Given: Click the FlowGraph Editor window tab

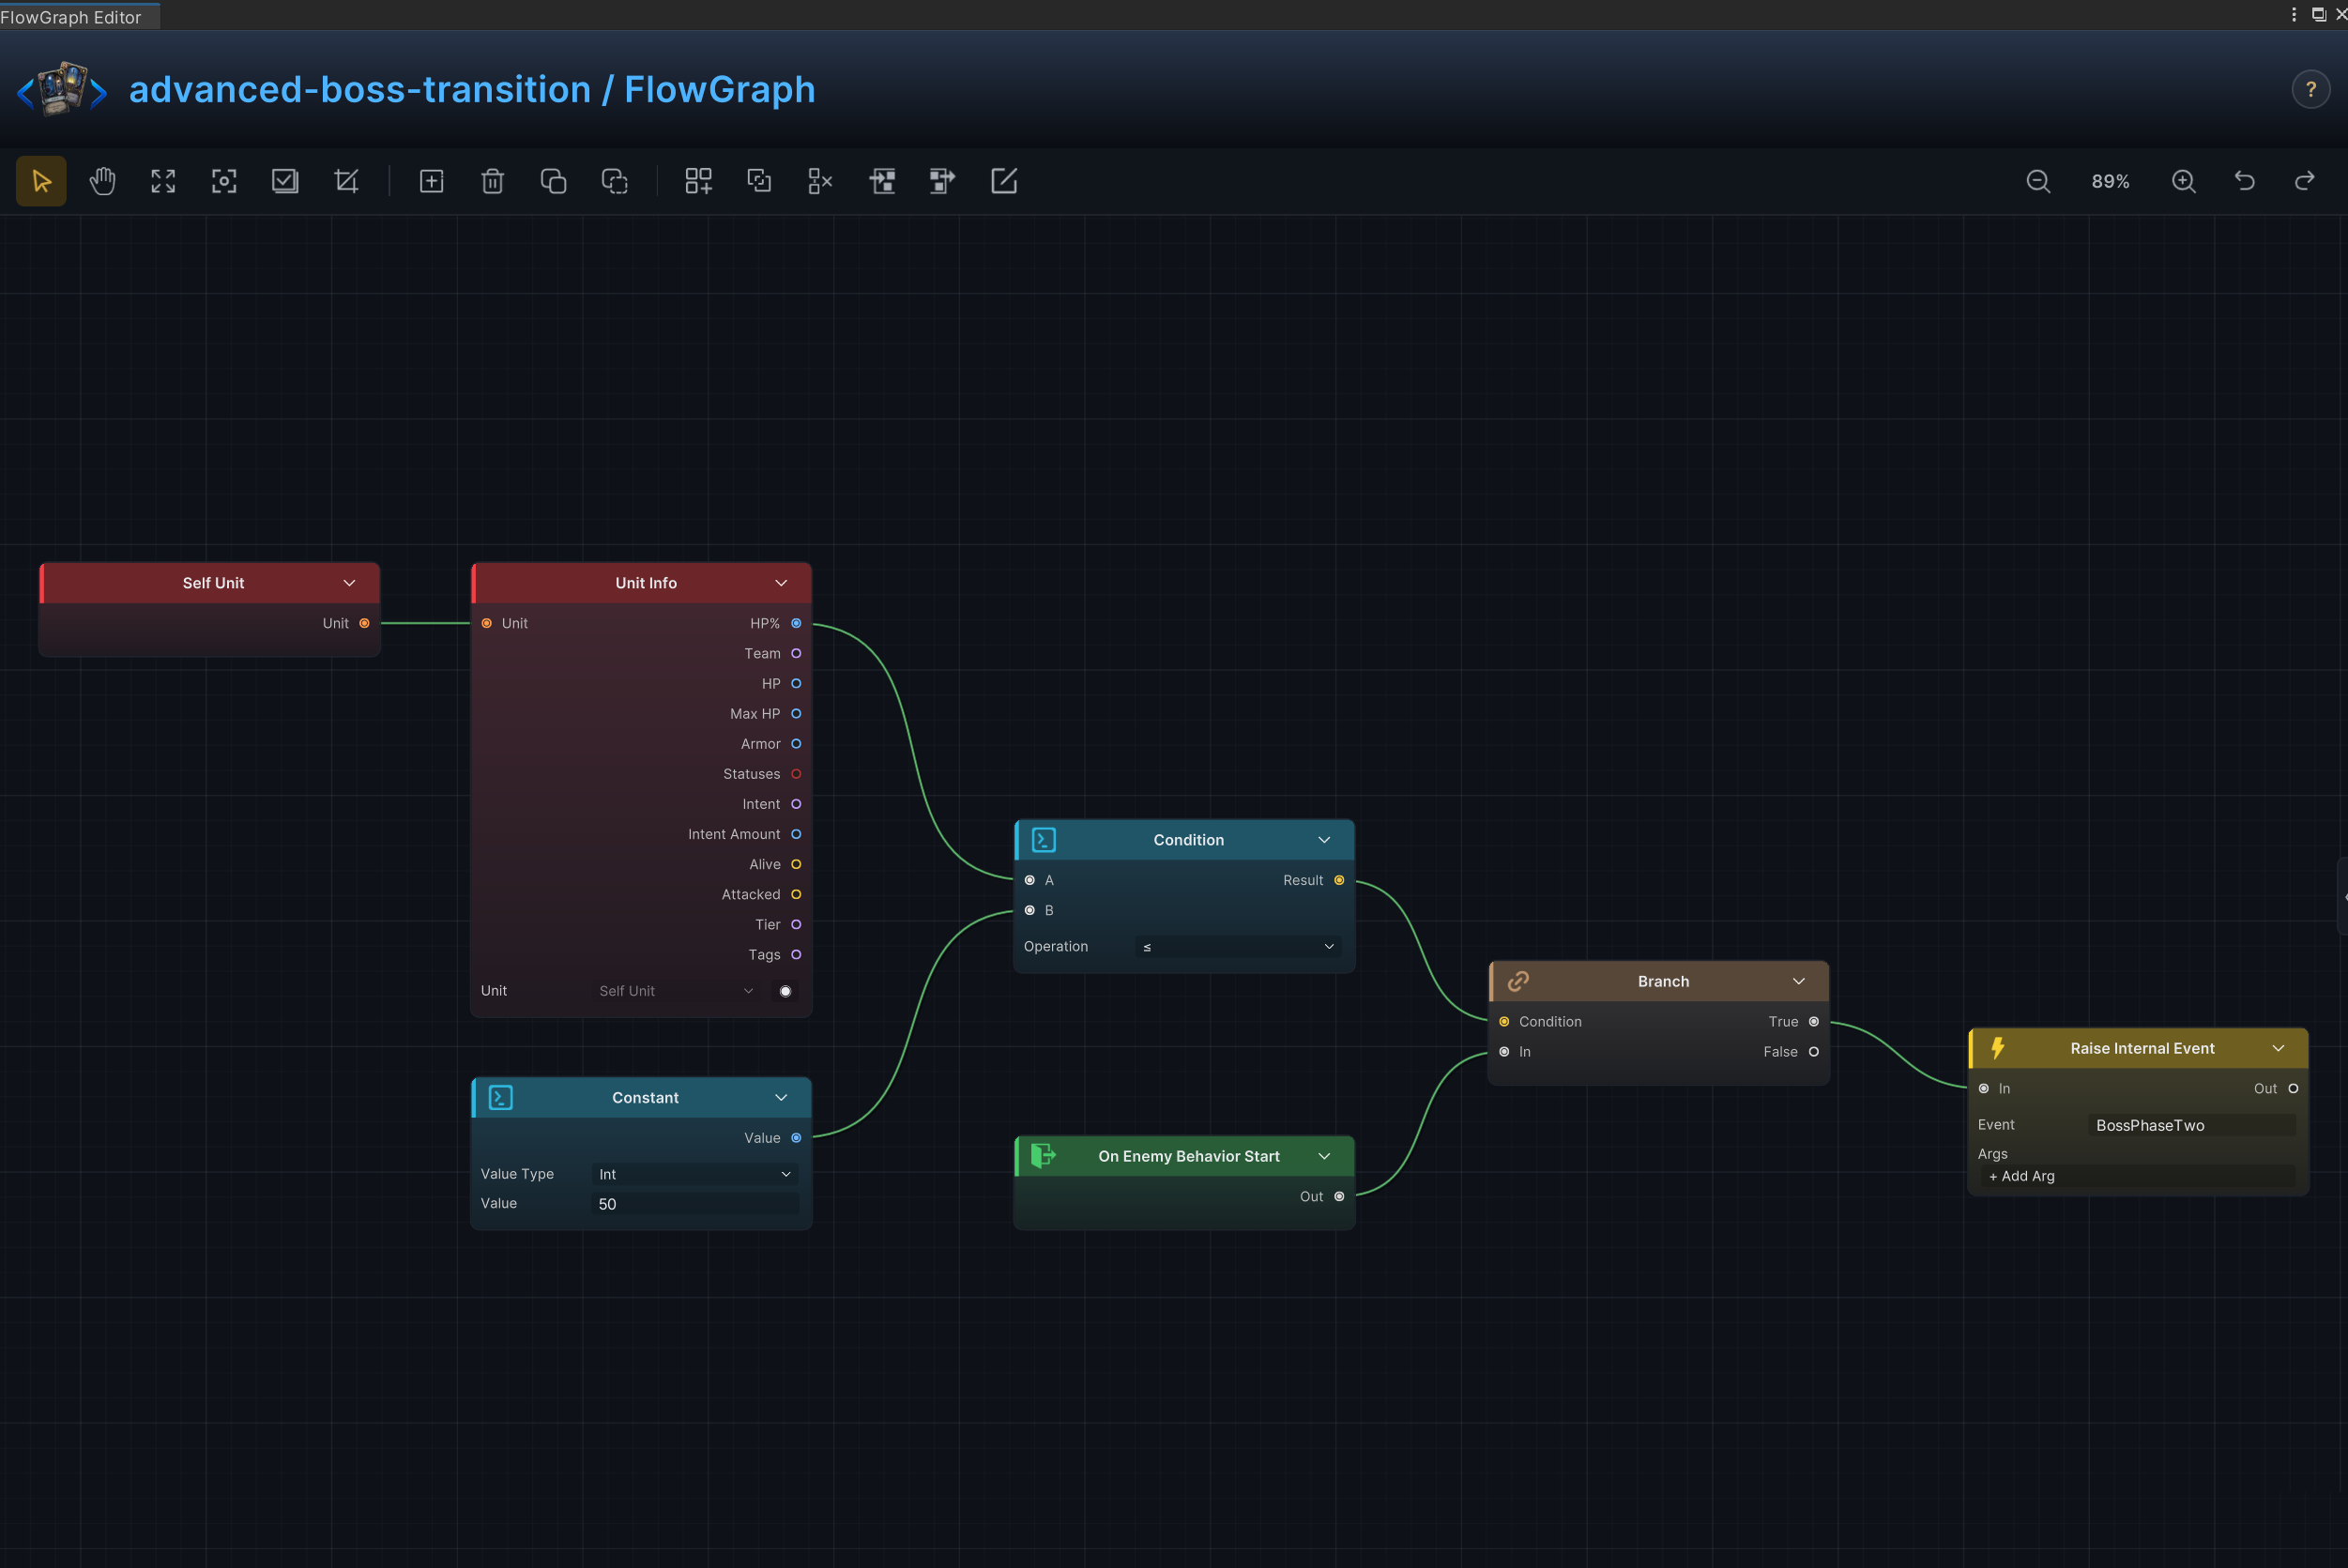Looking at the screenshot, I should 78,16.
